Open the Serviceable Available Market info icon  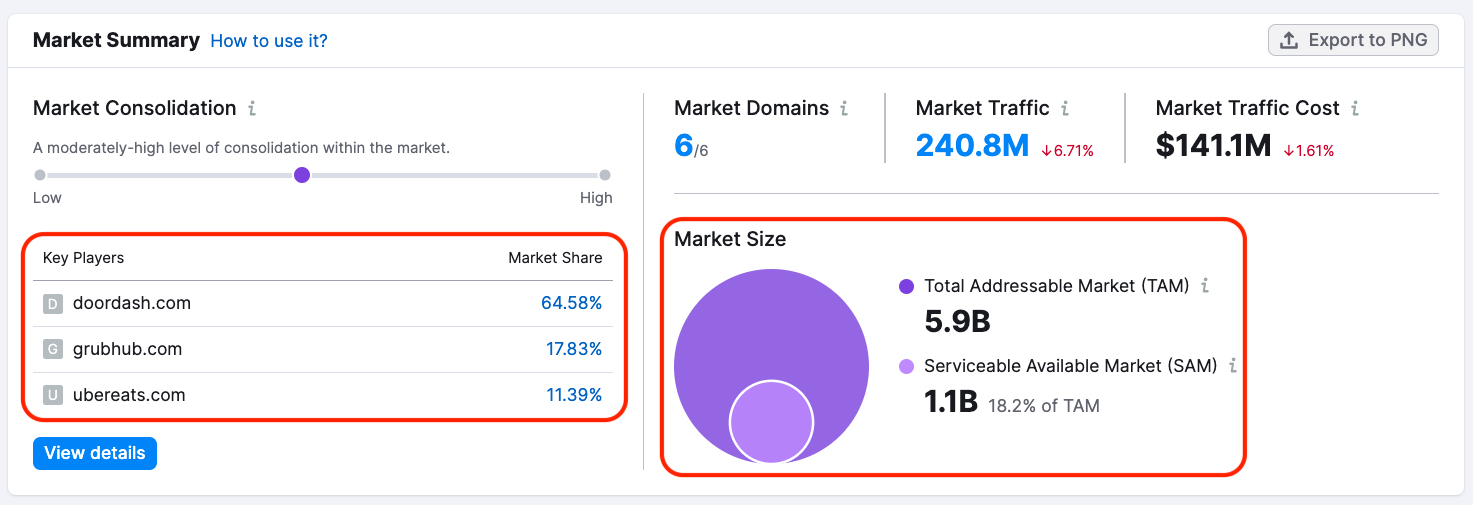pos(1233,366)
